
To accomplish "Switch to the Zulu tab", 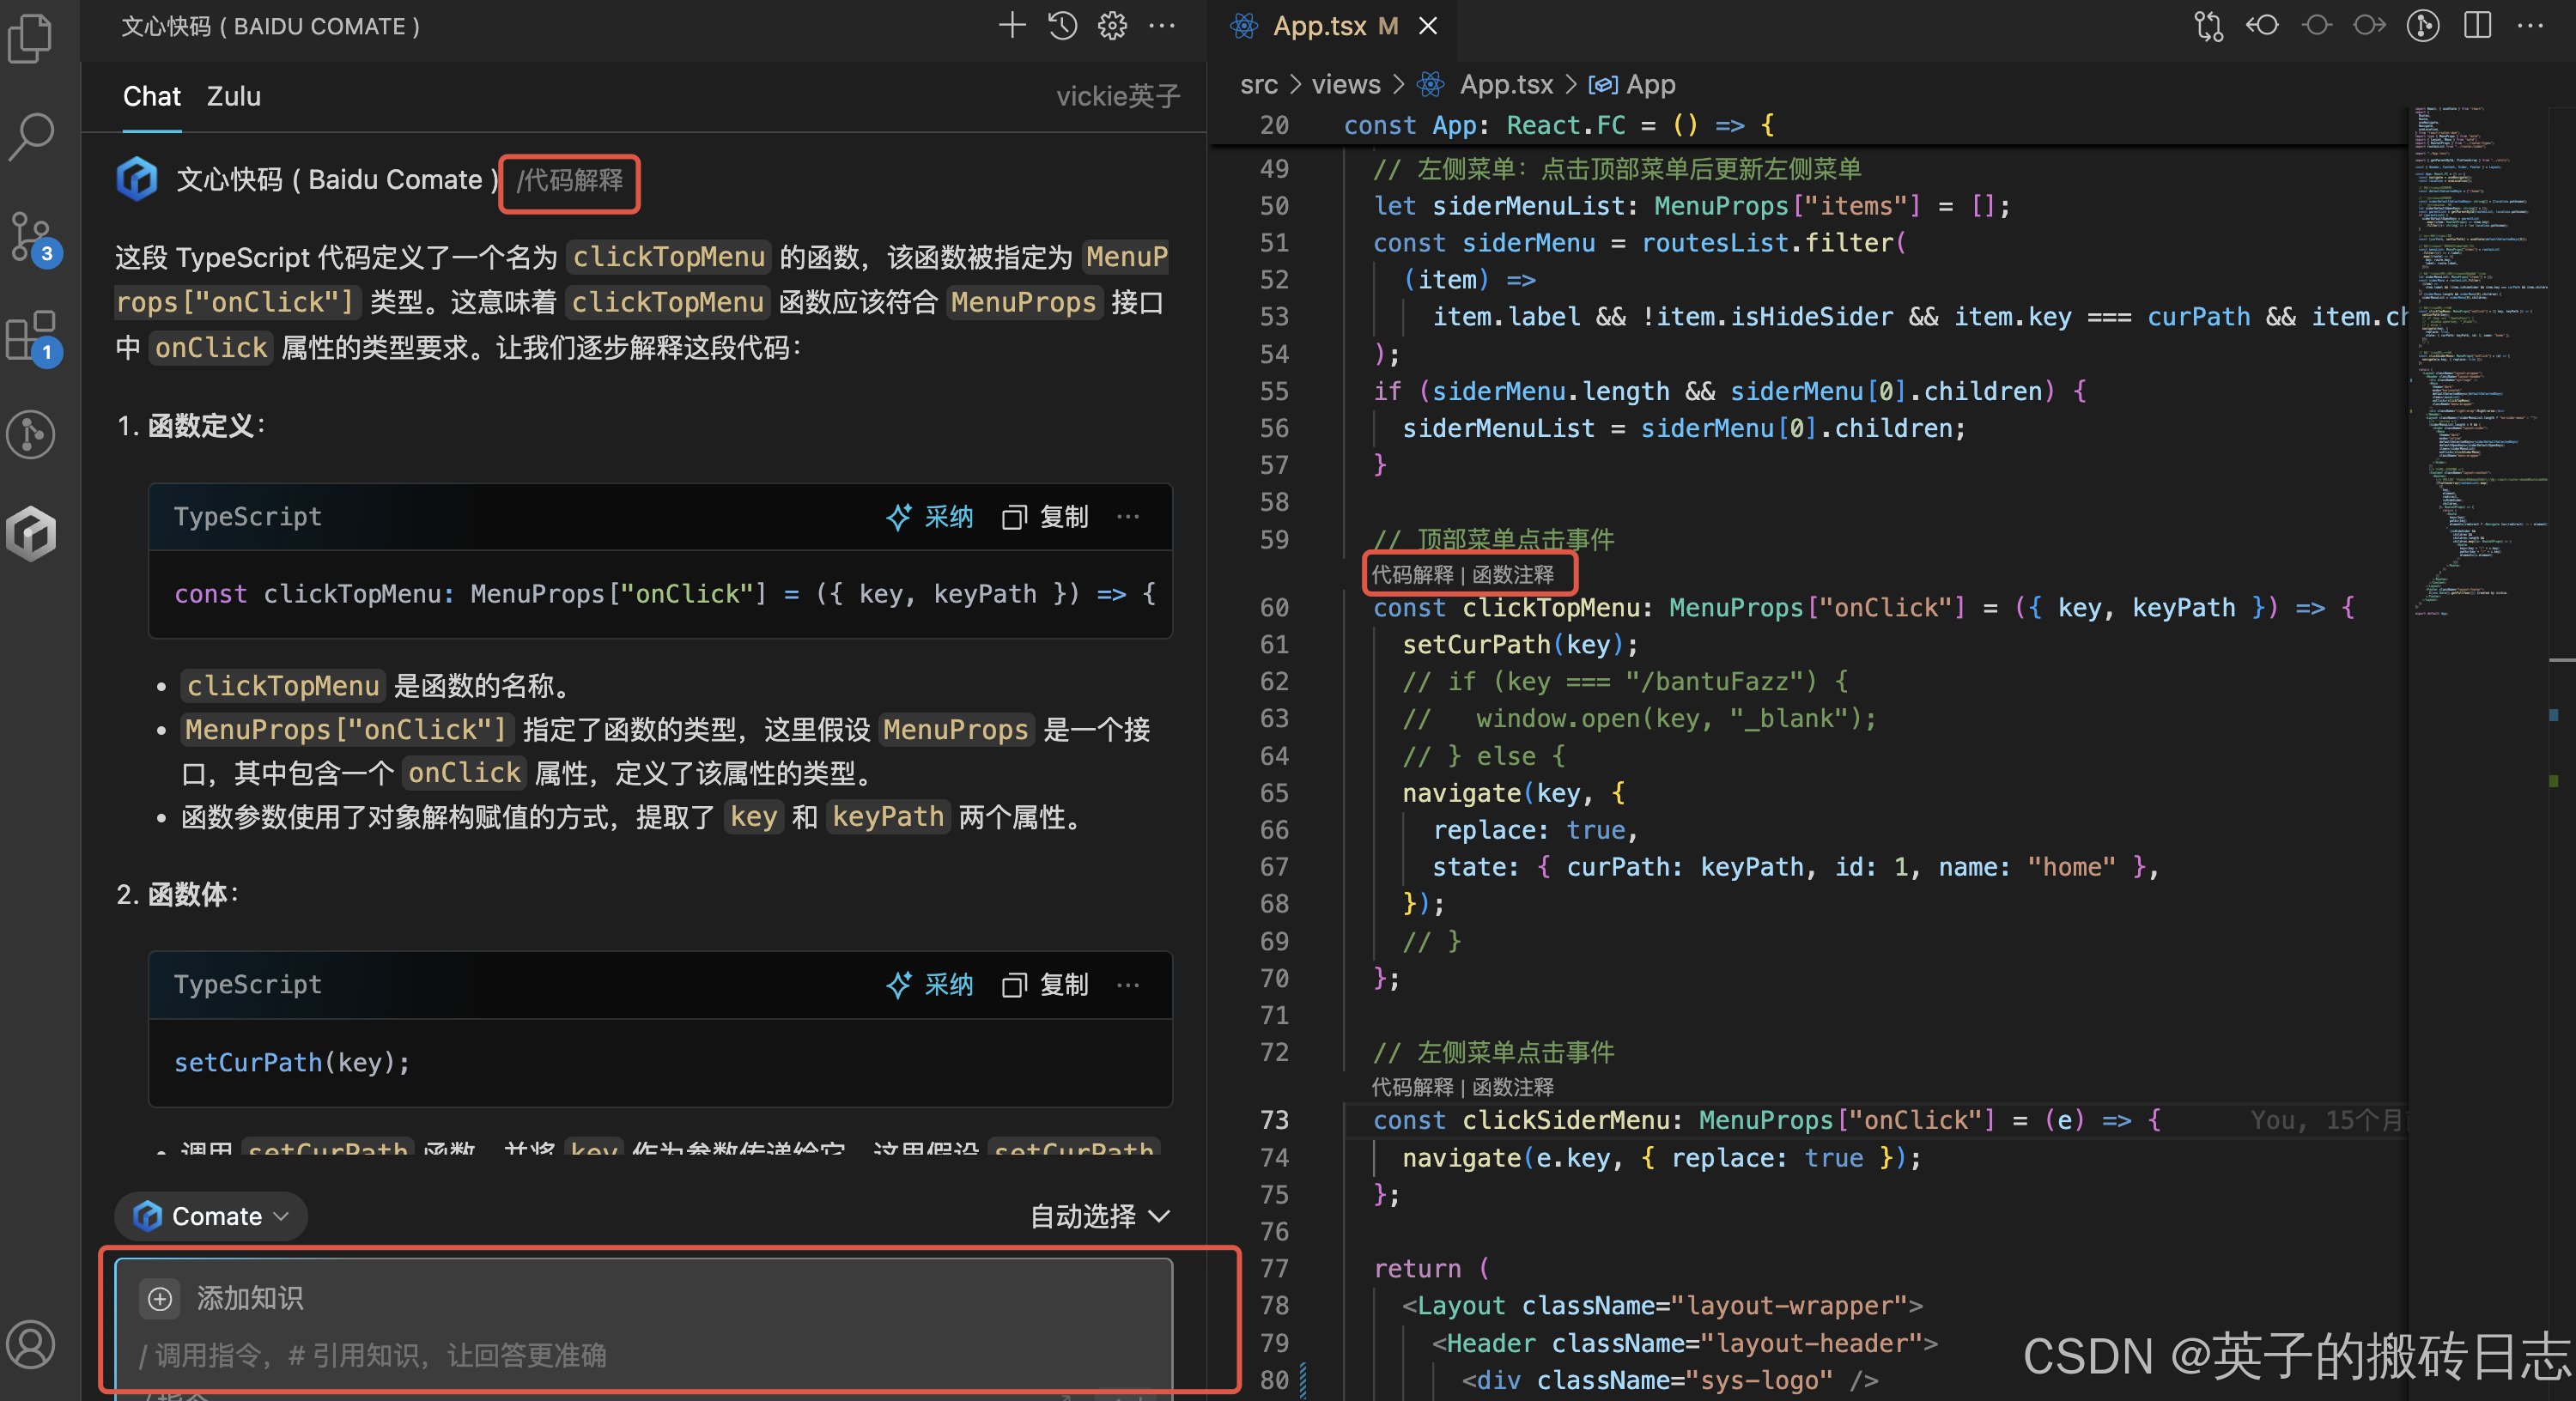I will [x=233, y=96].
